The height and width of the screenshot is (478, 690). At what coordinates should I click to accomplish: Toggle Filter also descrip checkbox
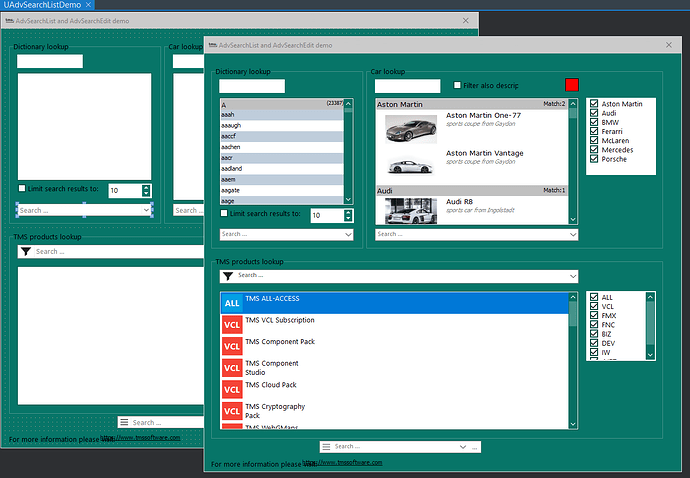(457, 85)
